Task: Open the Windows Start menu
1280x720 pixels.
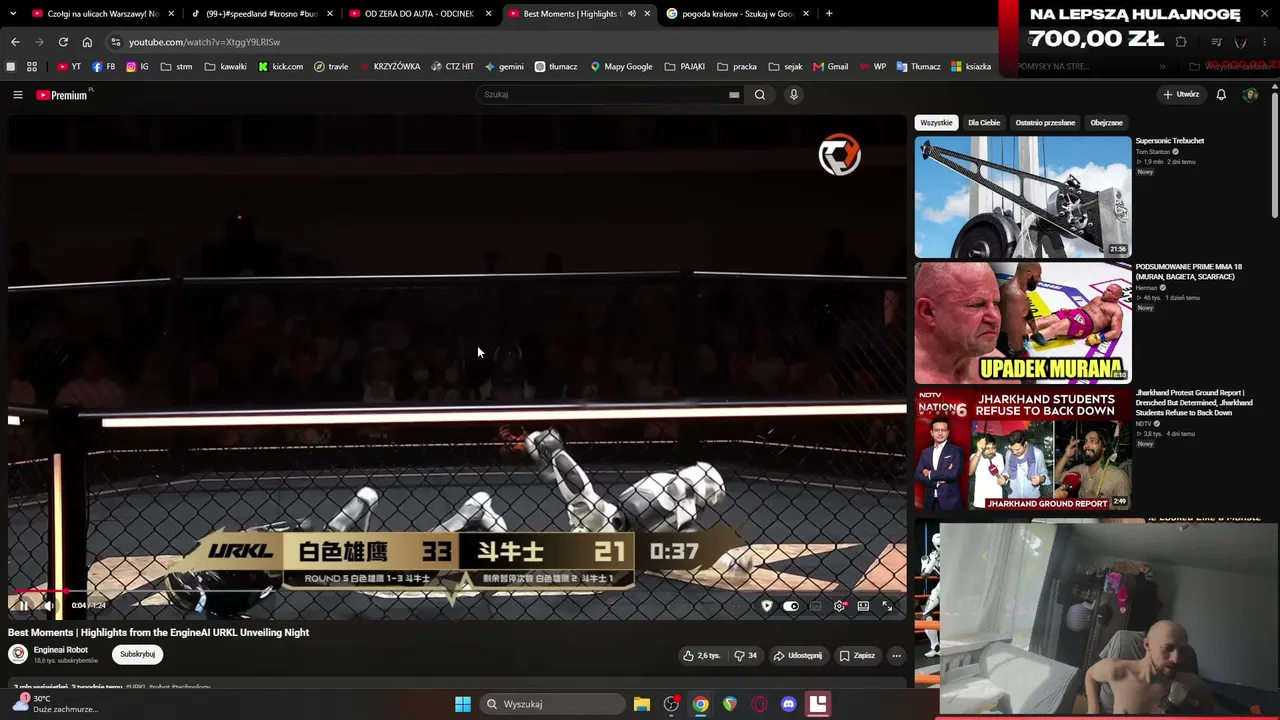Action: (x=463, y=704)
